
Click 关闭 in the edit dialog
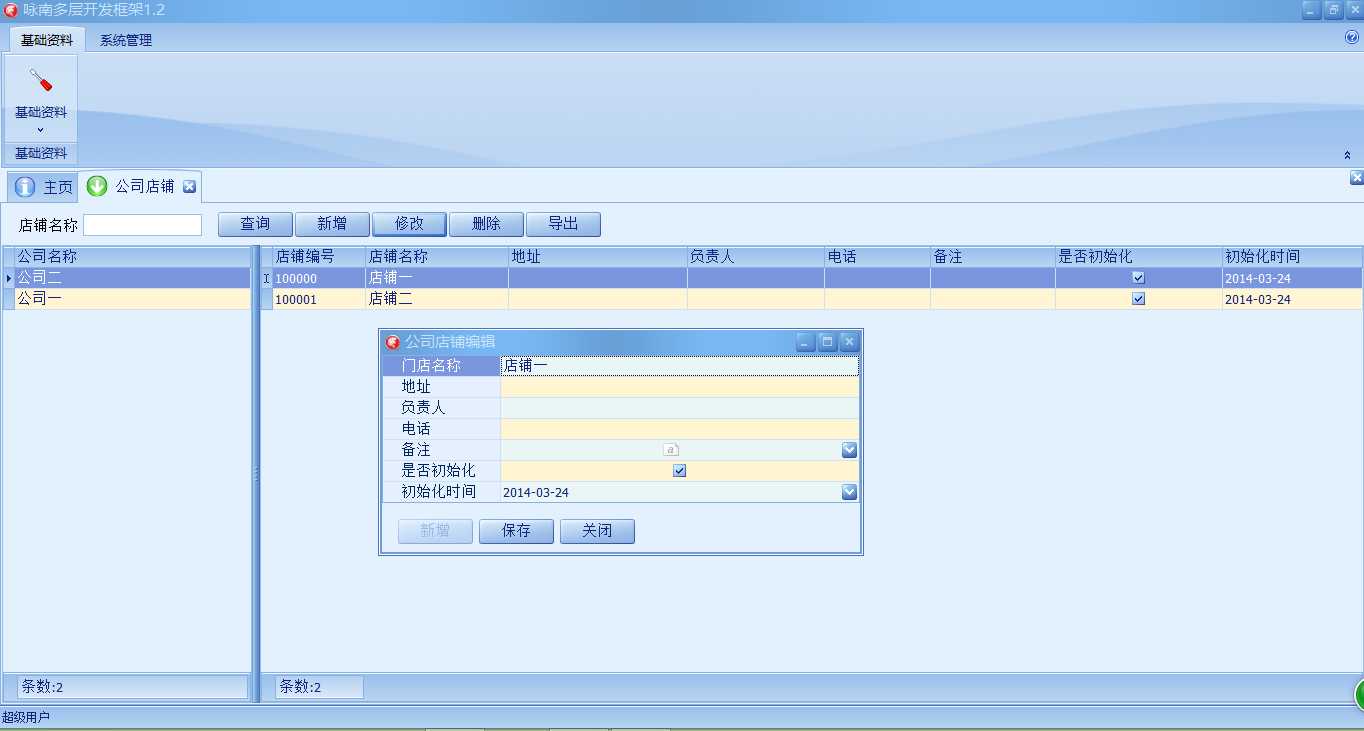(597, 531)
